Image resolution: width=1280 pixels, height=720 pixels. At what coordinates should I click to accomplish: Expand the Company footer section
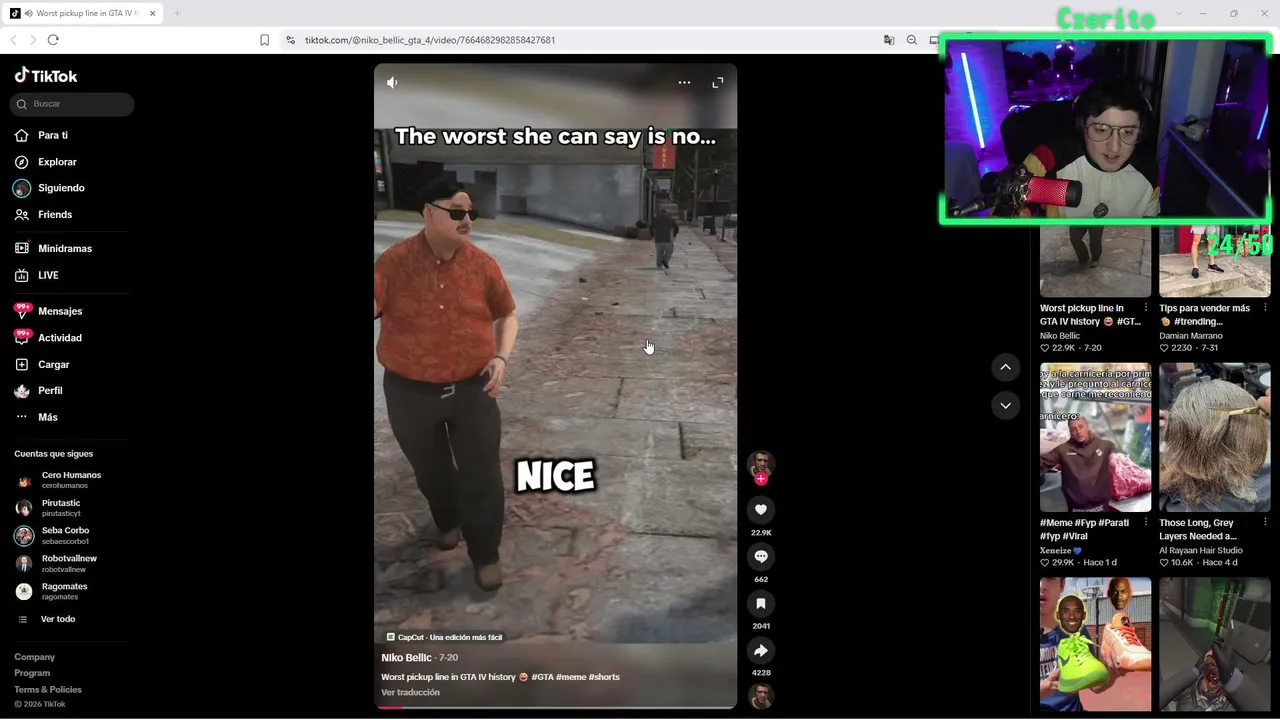point(35,657)
